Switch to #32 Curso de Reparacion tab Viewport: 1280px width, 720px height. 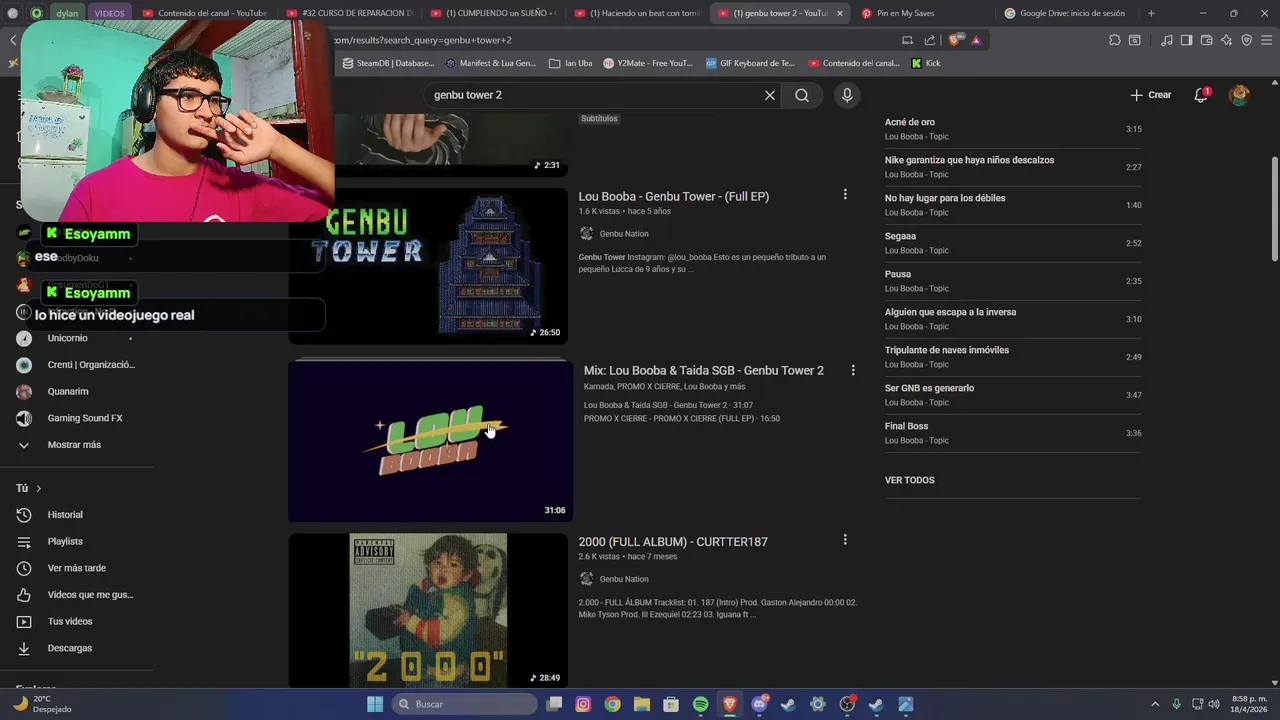pos(350,13)
